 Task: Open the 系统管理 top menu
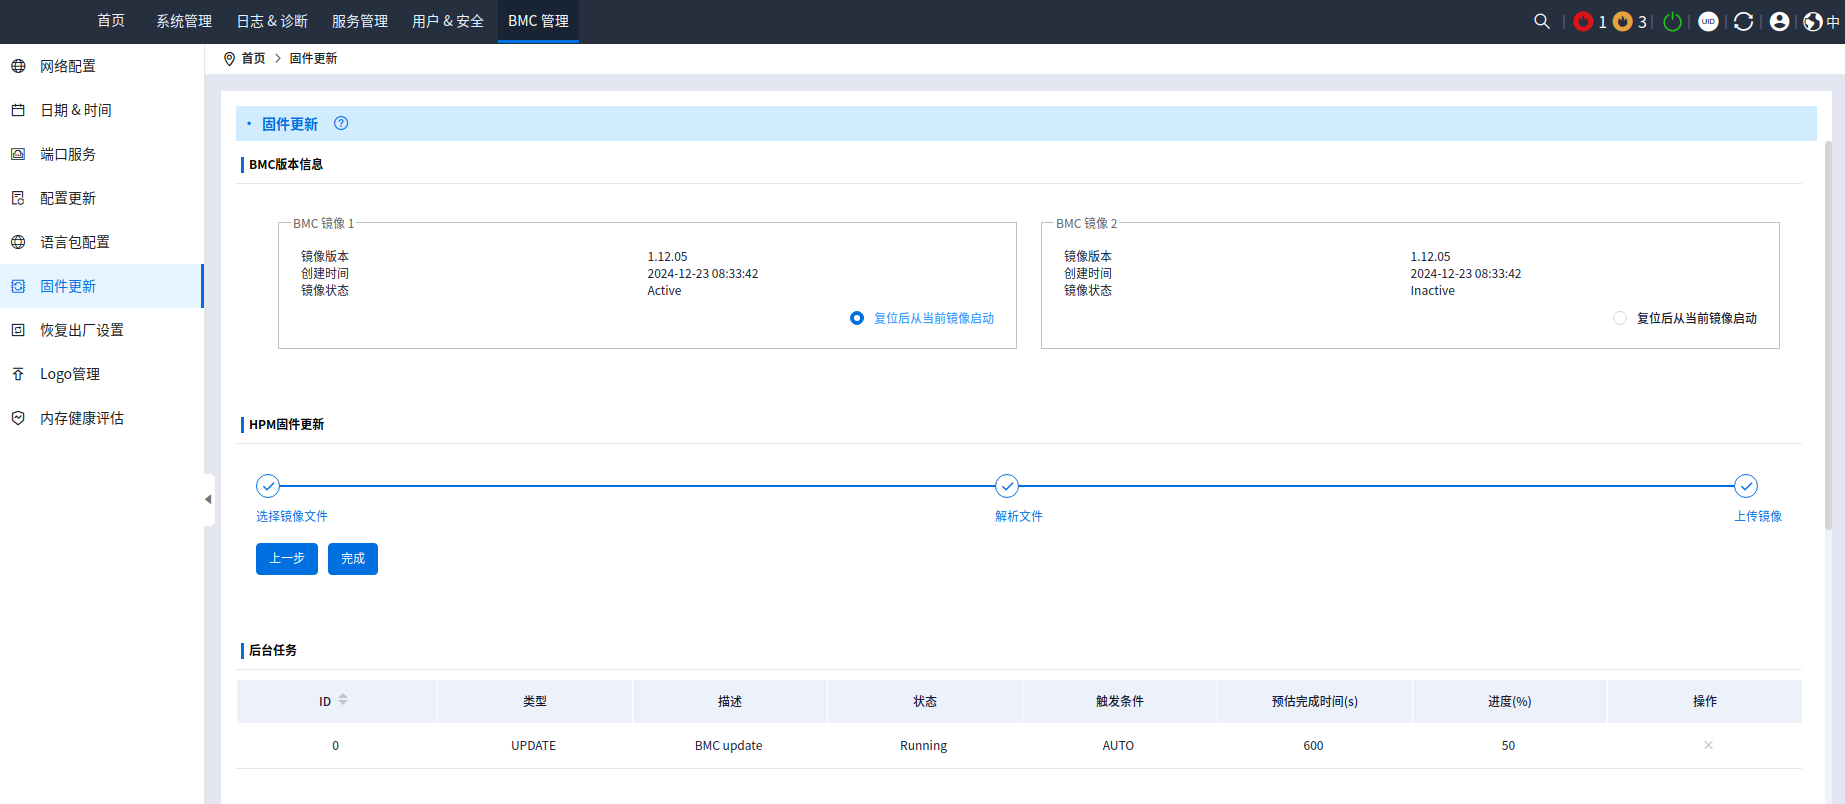click(184, 21)
